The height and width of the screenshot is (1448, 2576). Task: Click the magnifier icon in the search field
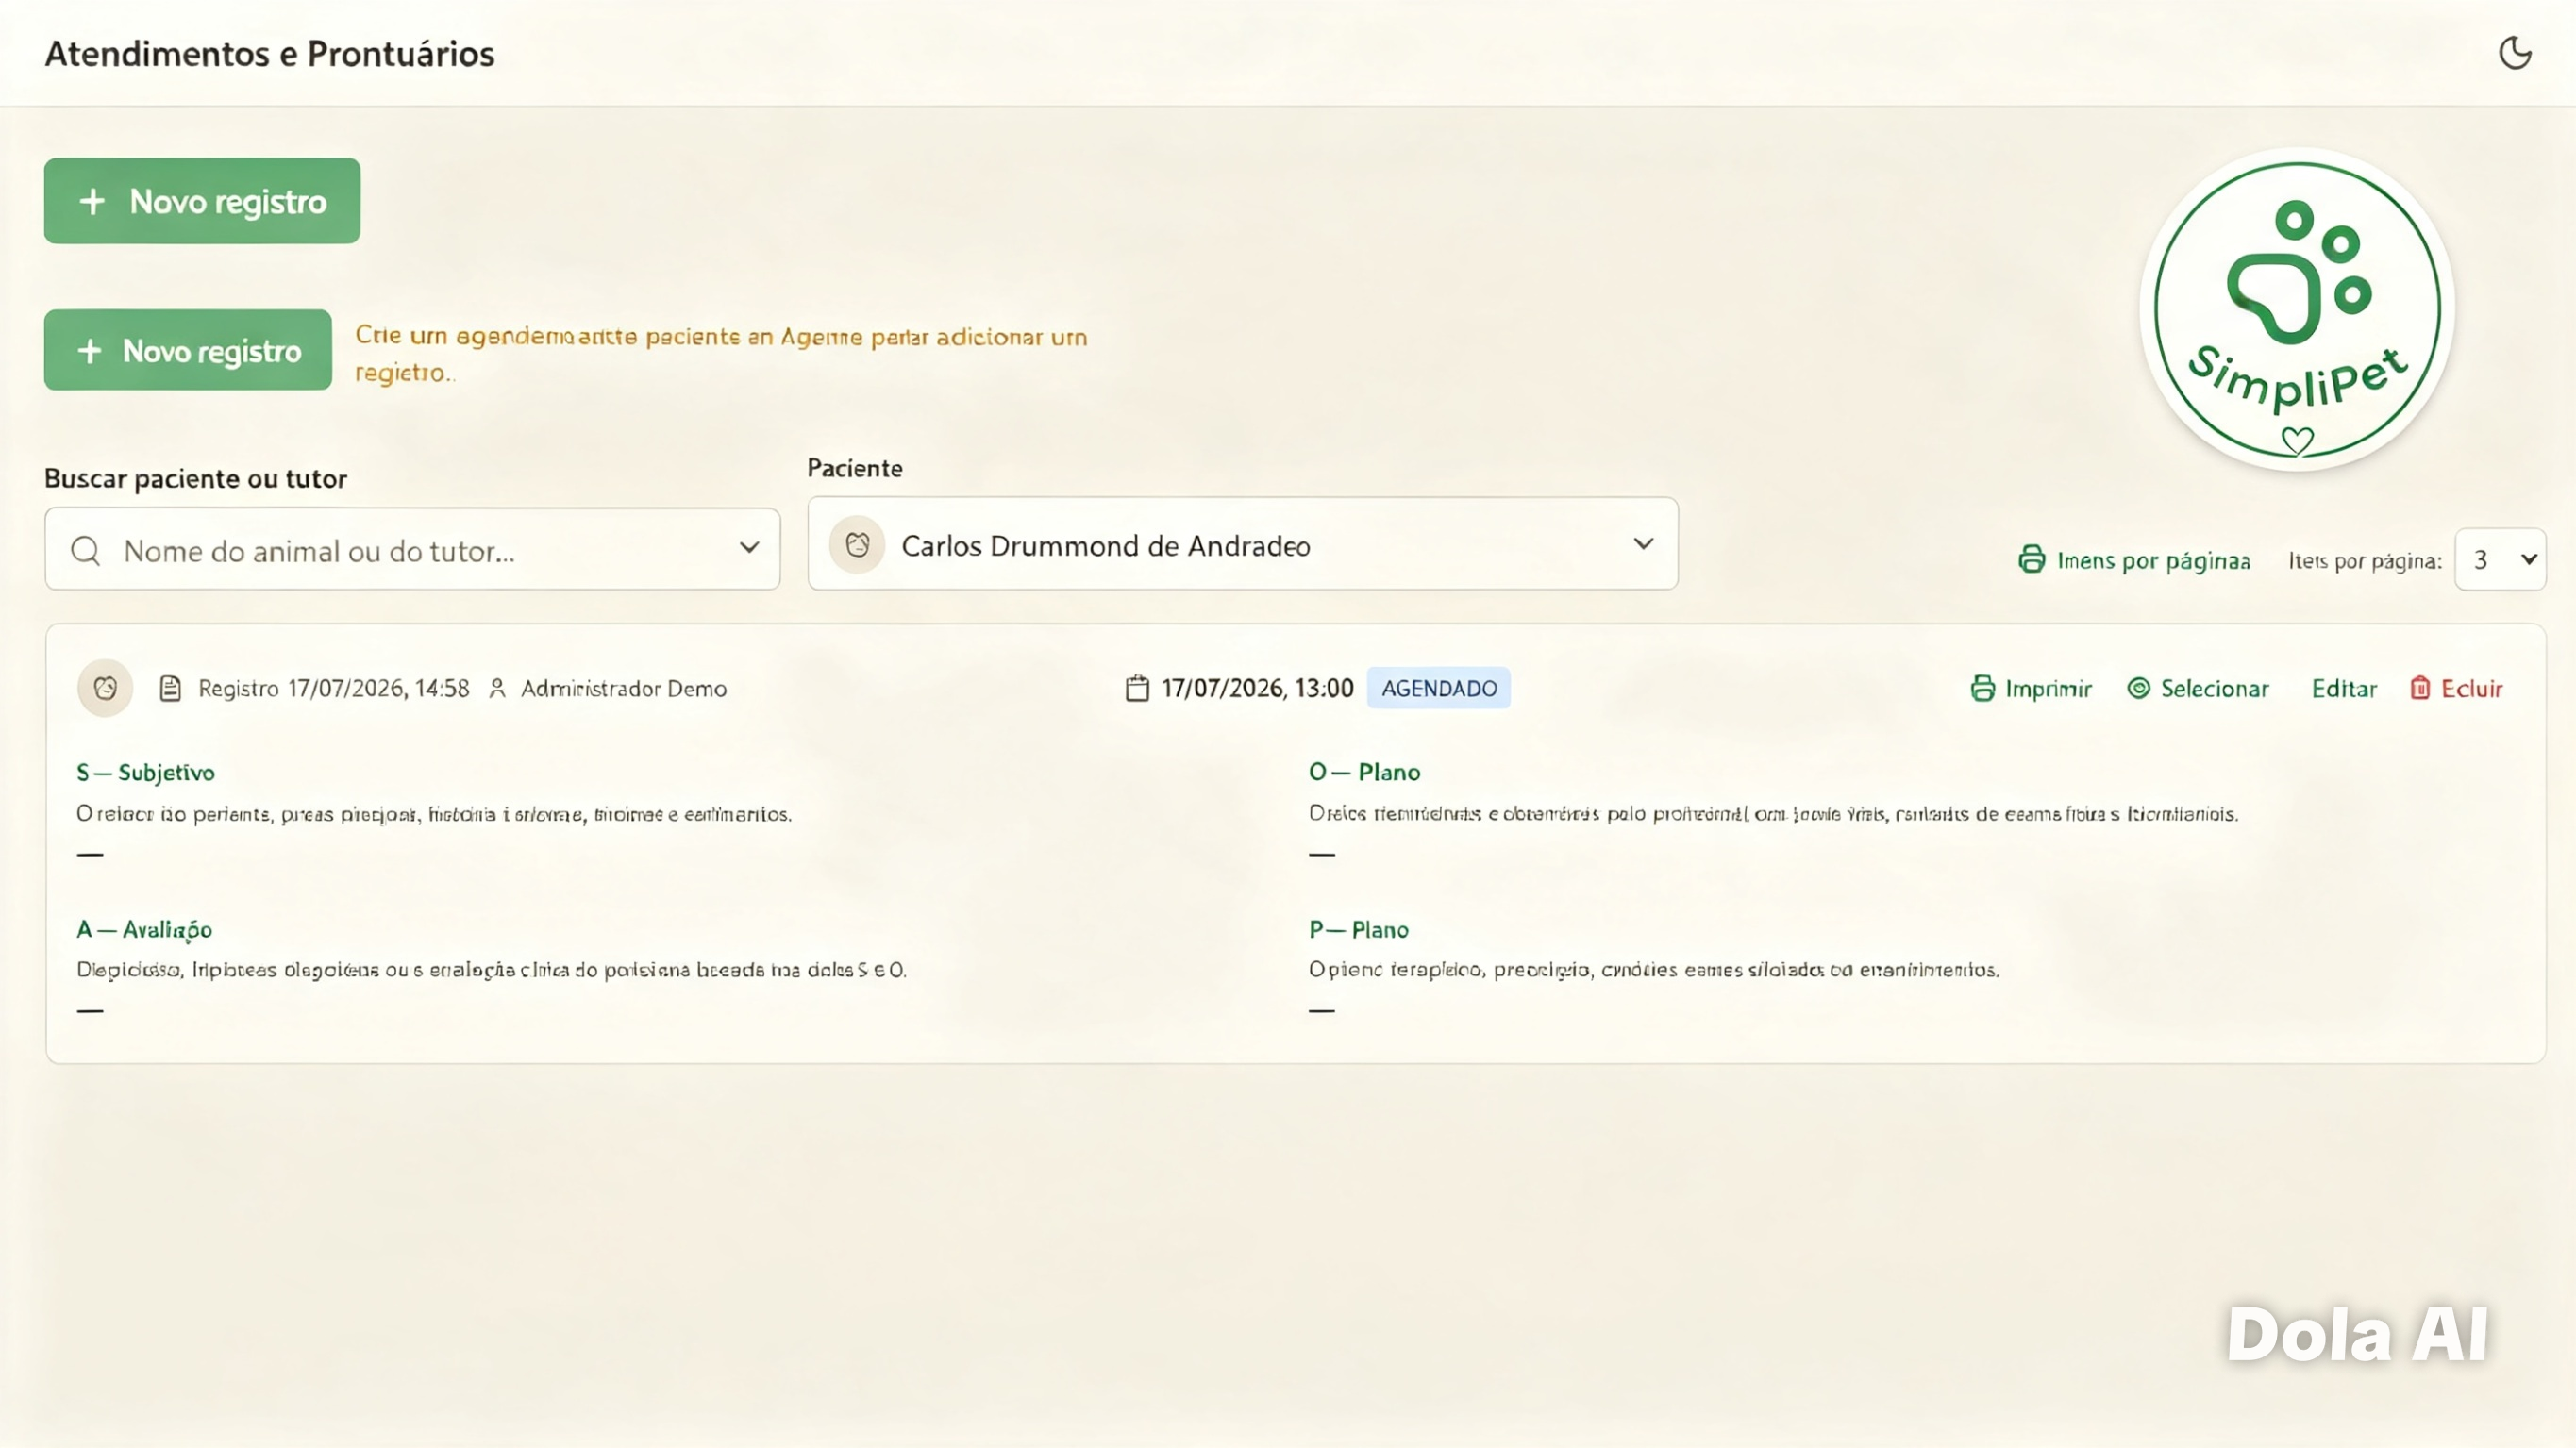pyautogui.click(x=86, y=550)
